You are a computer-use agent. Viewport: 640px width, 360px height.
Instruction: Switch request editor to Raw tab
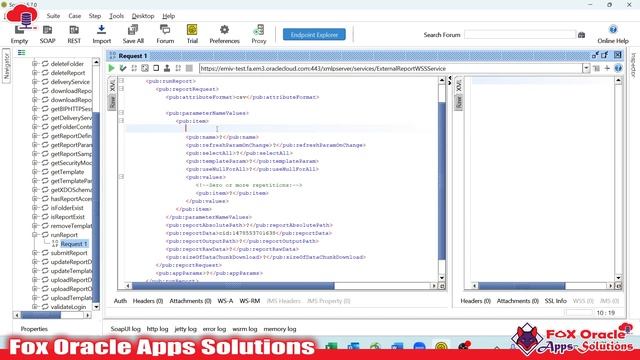(x=112, y=102)
